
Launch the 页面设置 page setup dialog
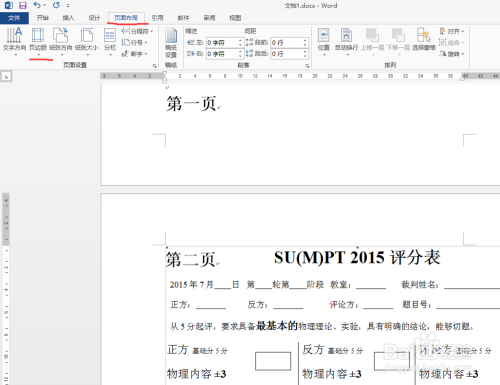pyautogui.click(x=154, y=66)
